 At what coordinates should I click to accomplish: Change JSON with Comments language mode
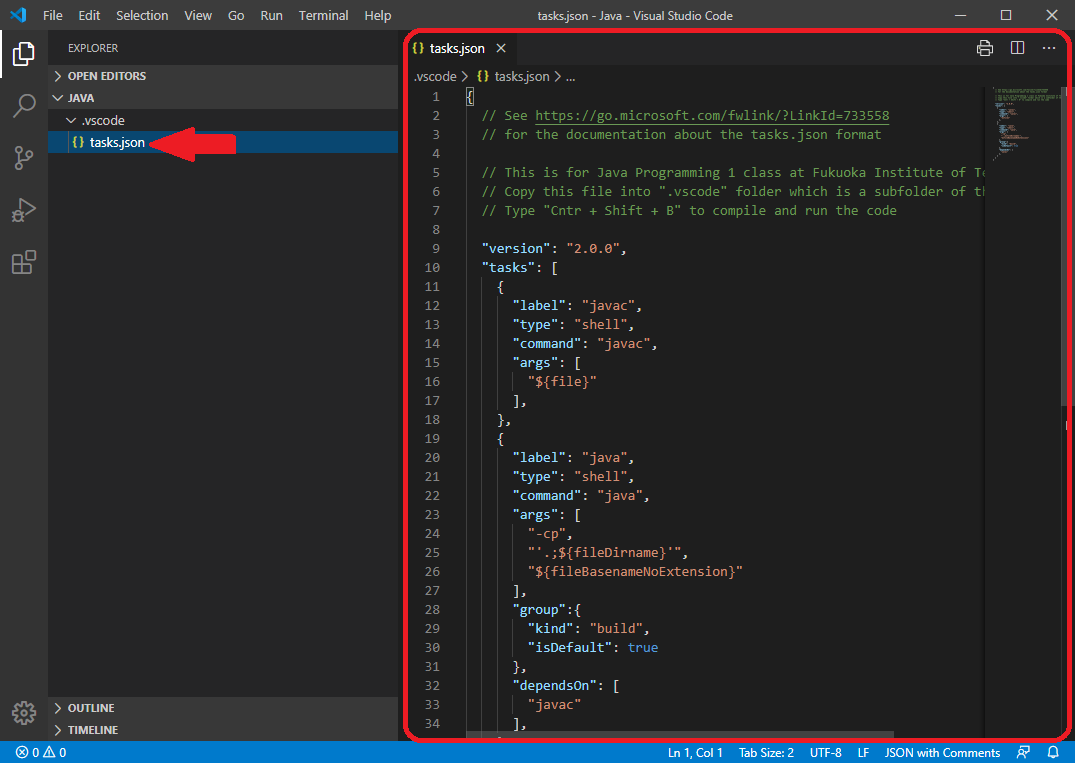coord(942,752)
